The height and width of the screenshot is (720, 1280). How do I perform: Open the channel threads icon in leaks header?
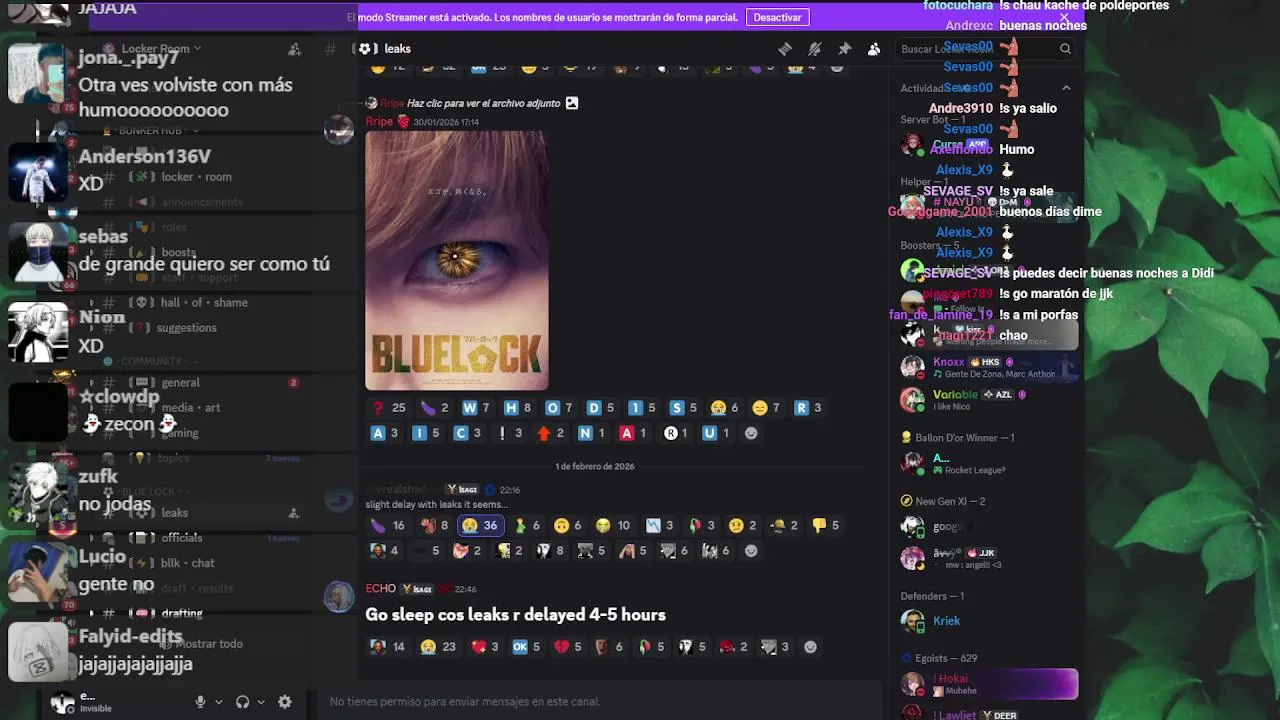coord(785,49)
